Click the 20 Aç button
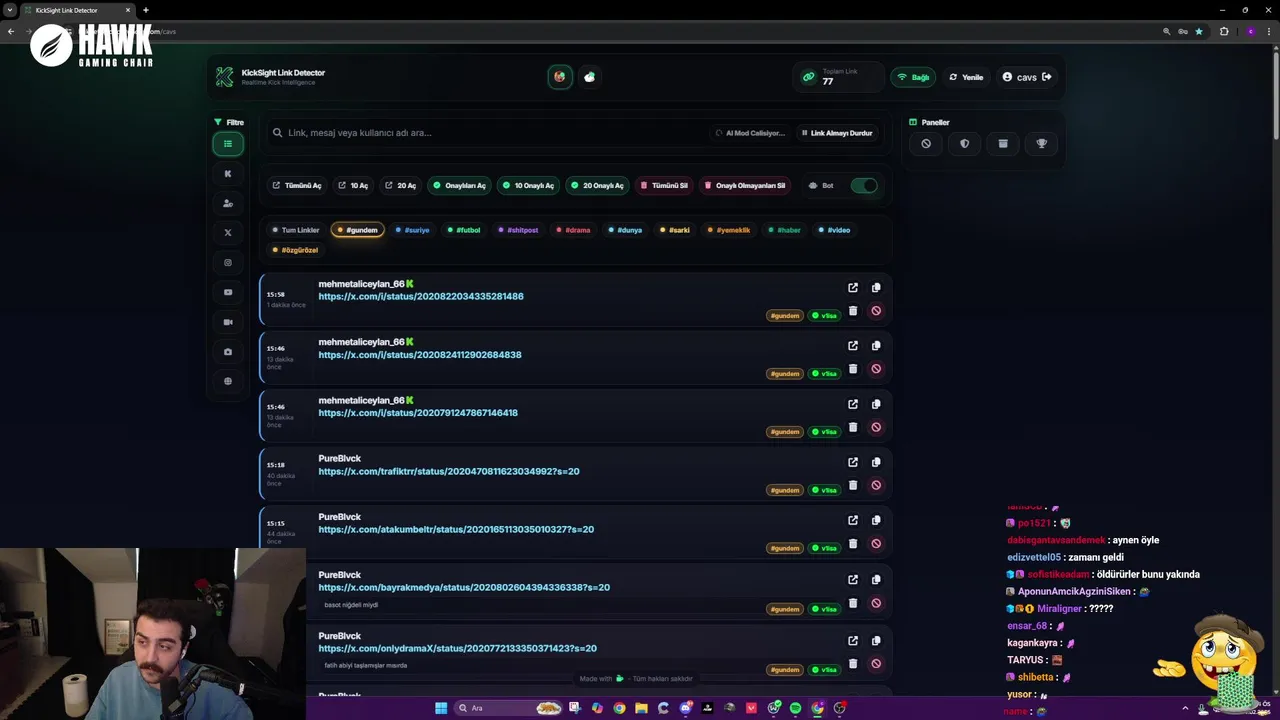1280x720 pixels. (400, 185)
